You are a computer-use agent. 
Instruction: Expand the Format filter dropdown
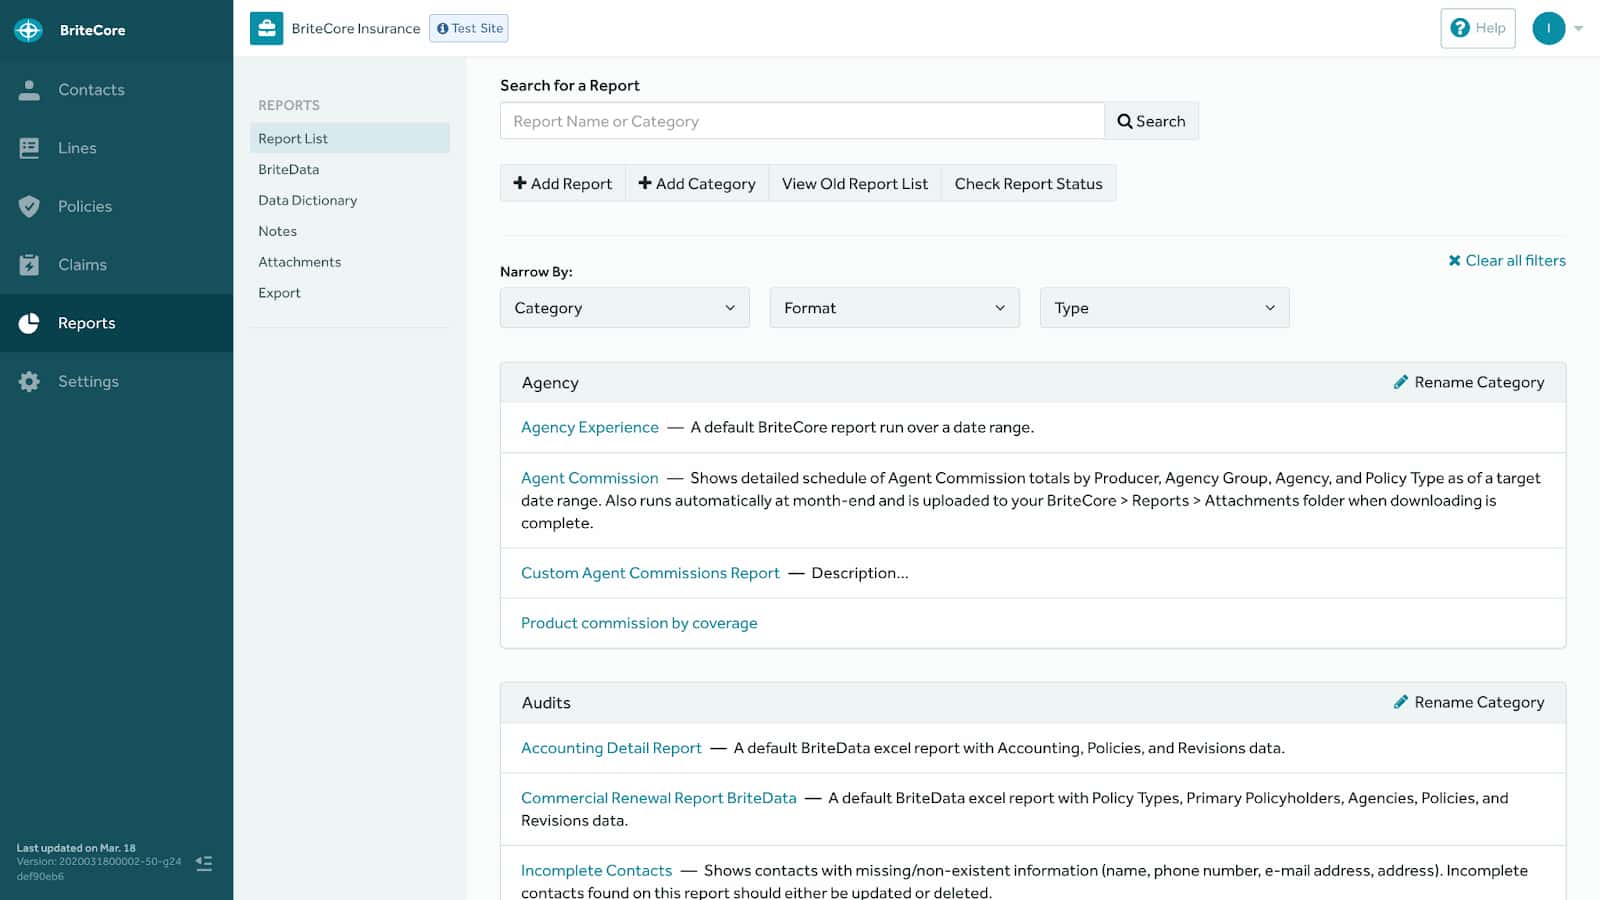[x=895, y=308]
